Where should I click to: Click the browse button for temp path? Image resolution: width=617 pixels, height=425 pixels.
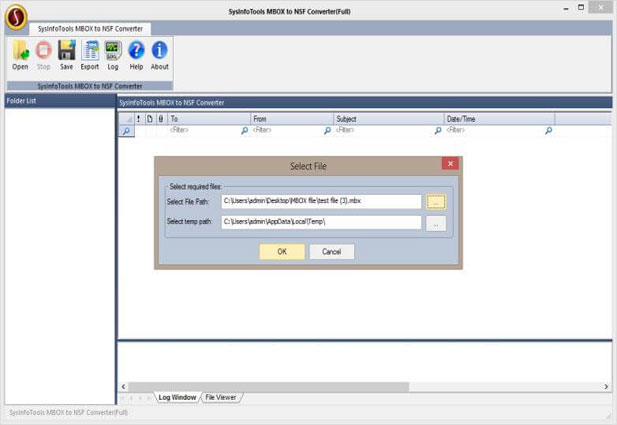click(436, 224)
